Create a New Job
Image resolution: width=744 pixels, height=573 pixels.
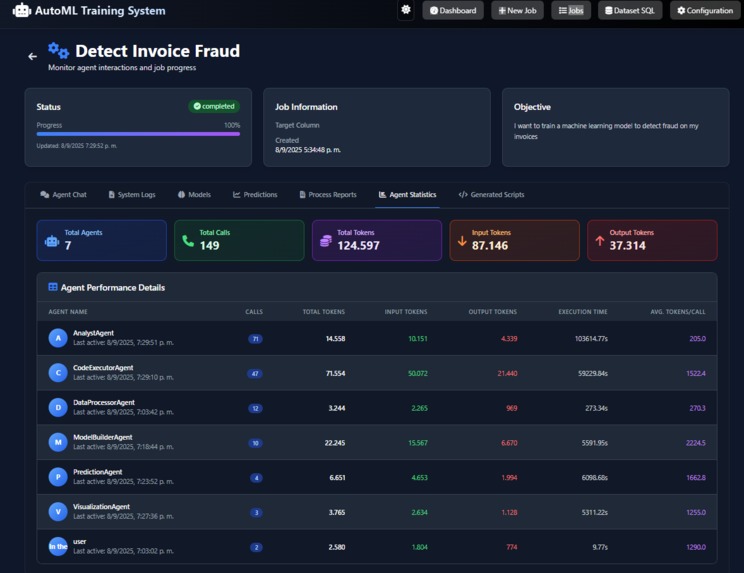click(517, 10)
